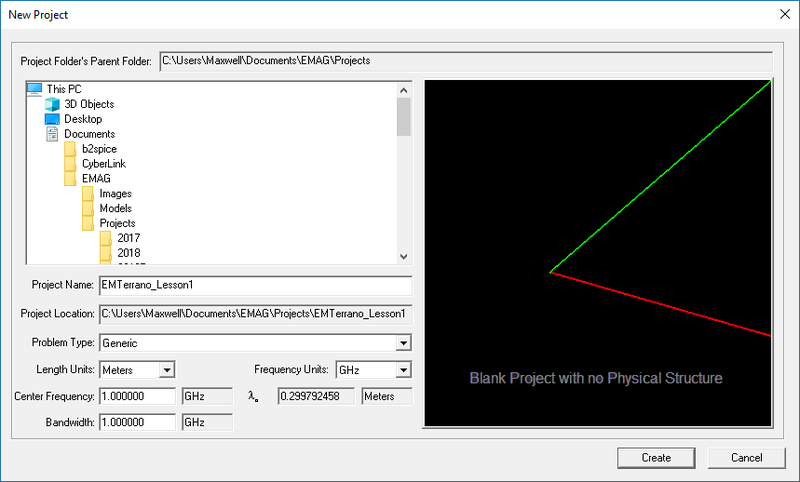
Task: Click the Images folder icon
Action: (x=88, y=194)
